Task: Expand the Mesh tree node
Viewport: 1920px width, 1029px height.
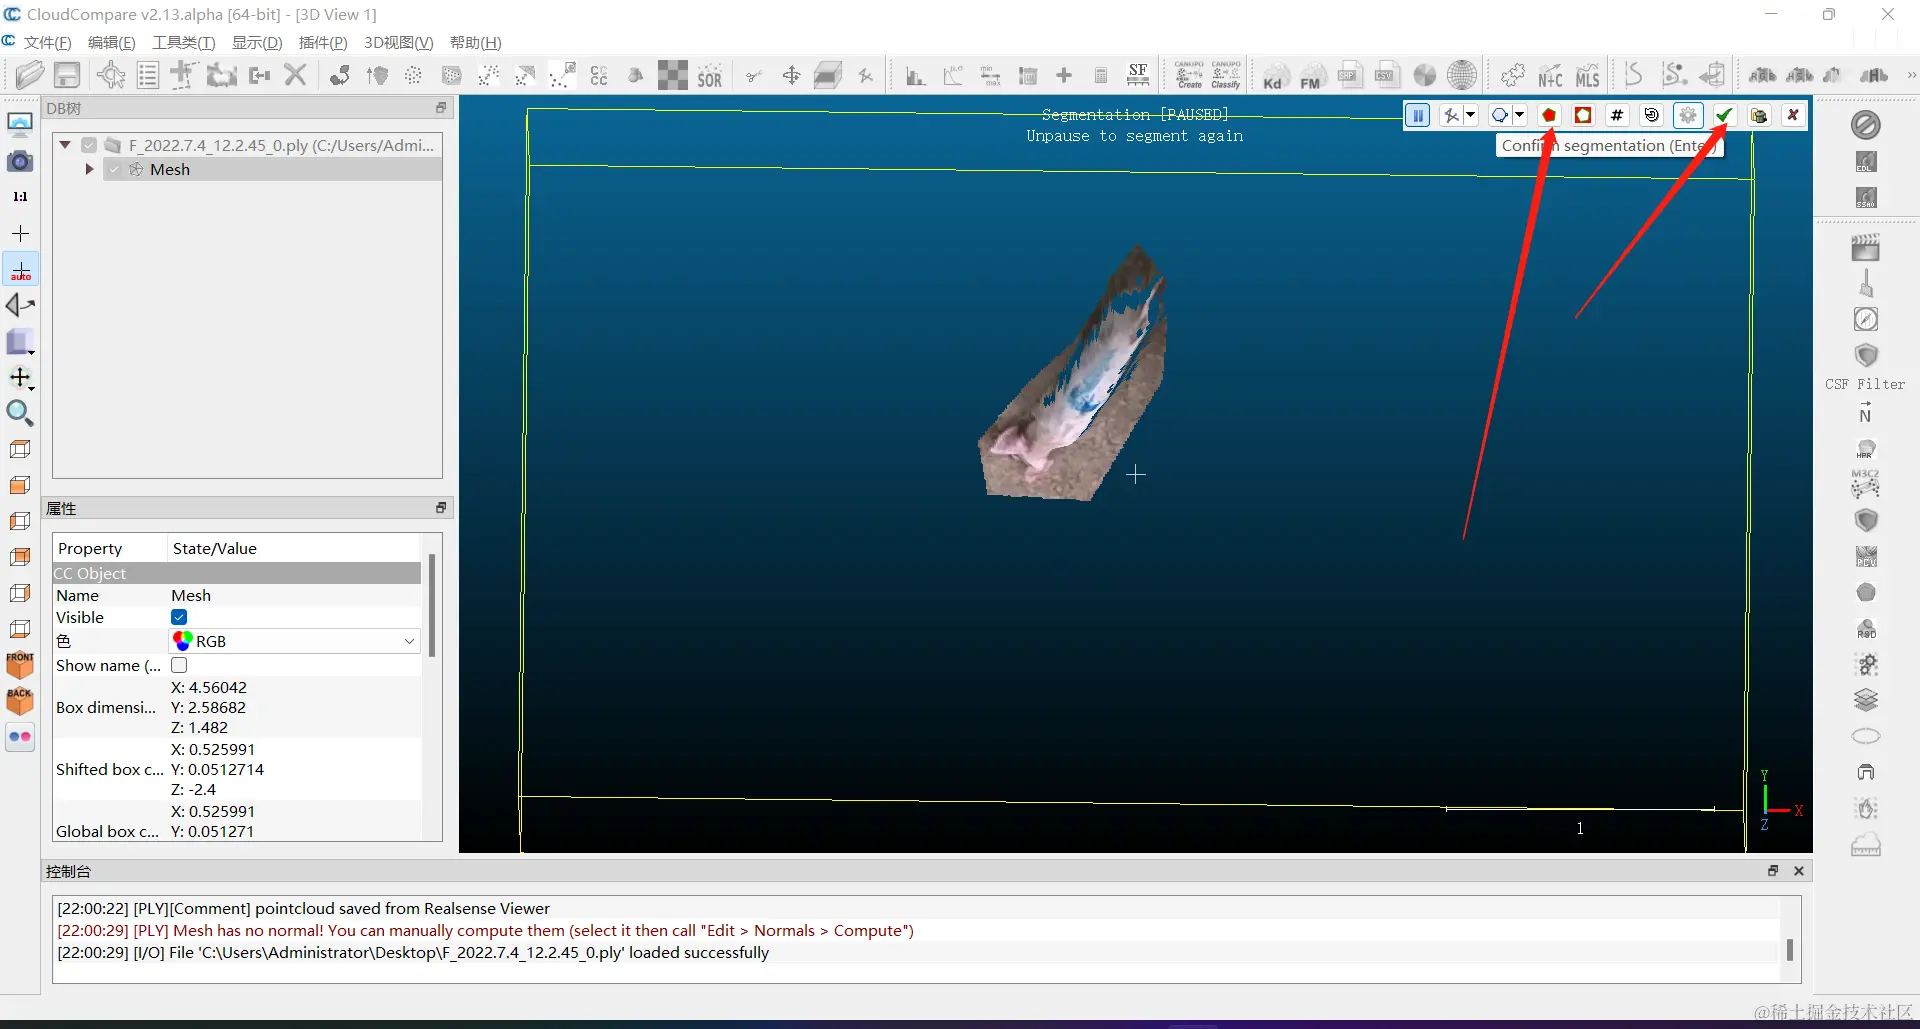Action: tap(89, 170)
